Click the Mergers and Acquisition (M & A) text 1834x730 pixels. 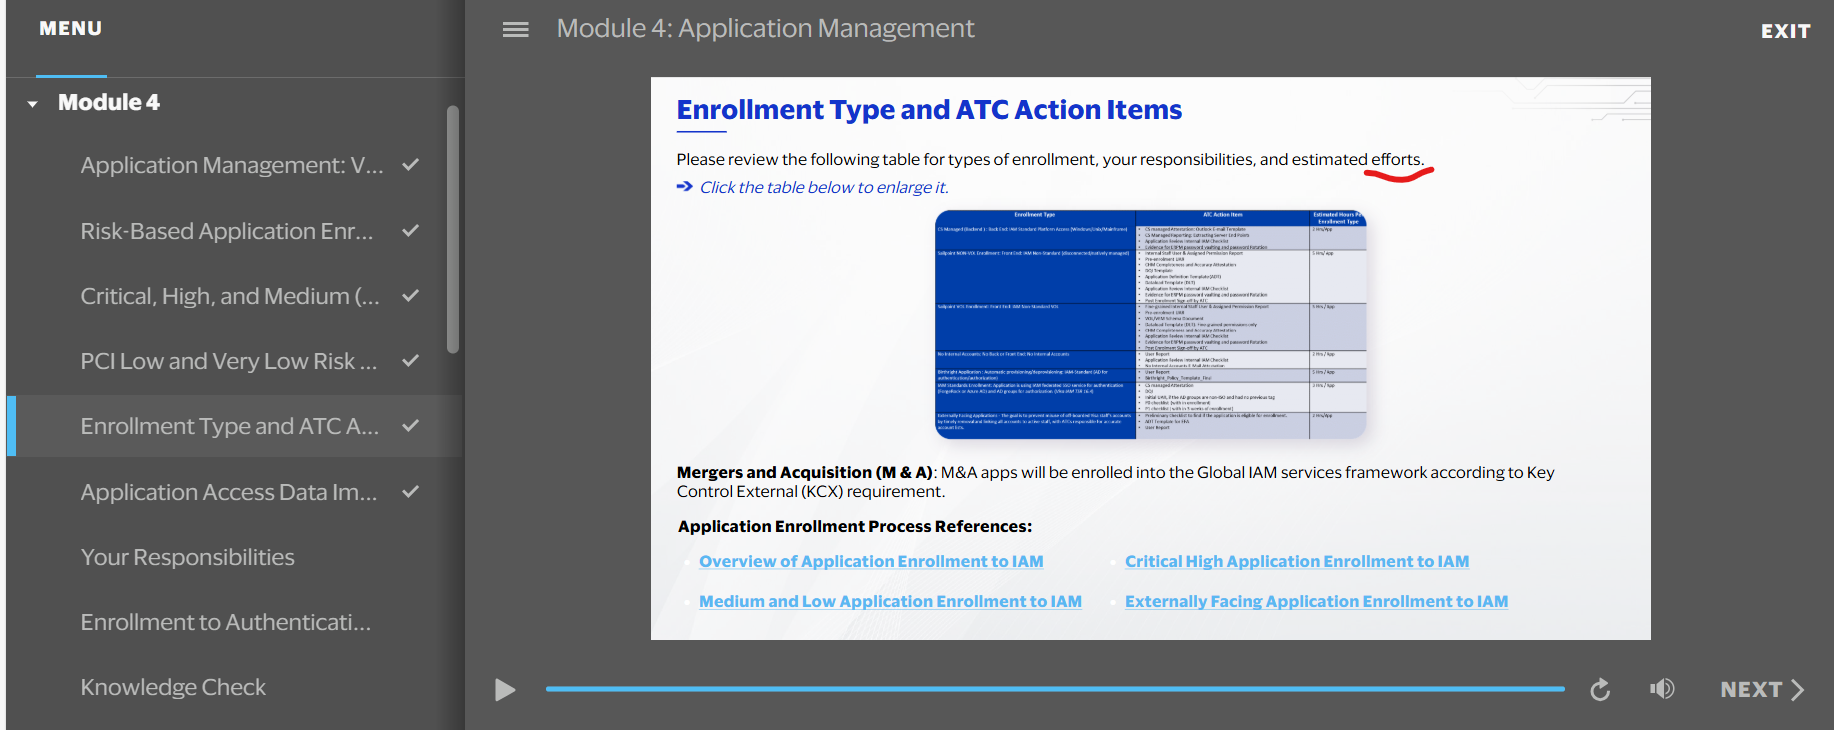805,472
